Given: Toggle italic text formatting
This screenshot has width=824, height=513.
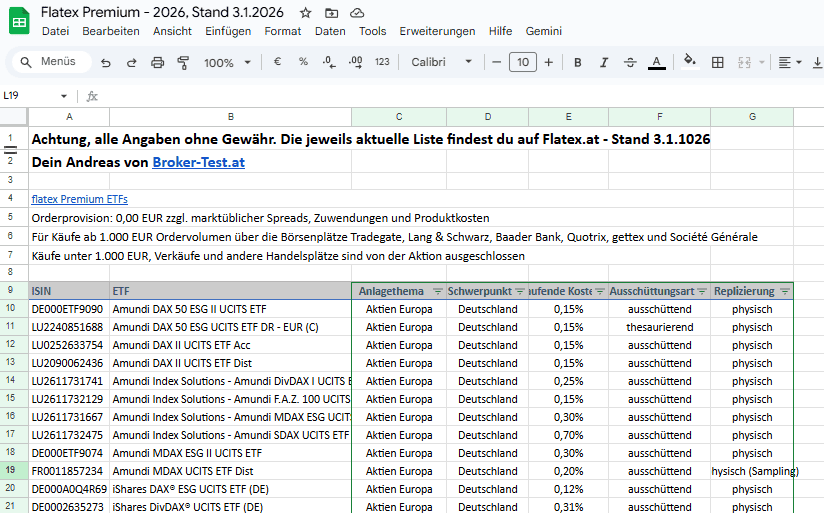Looking at the screenshot, I should tap(603, 62).
